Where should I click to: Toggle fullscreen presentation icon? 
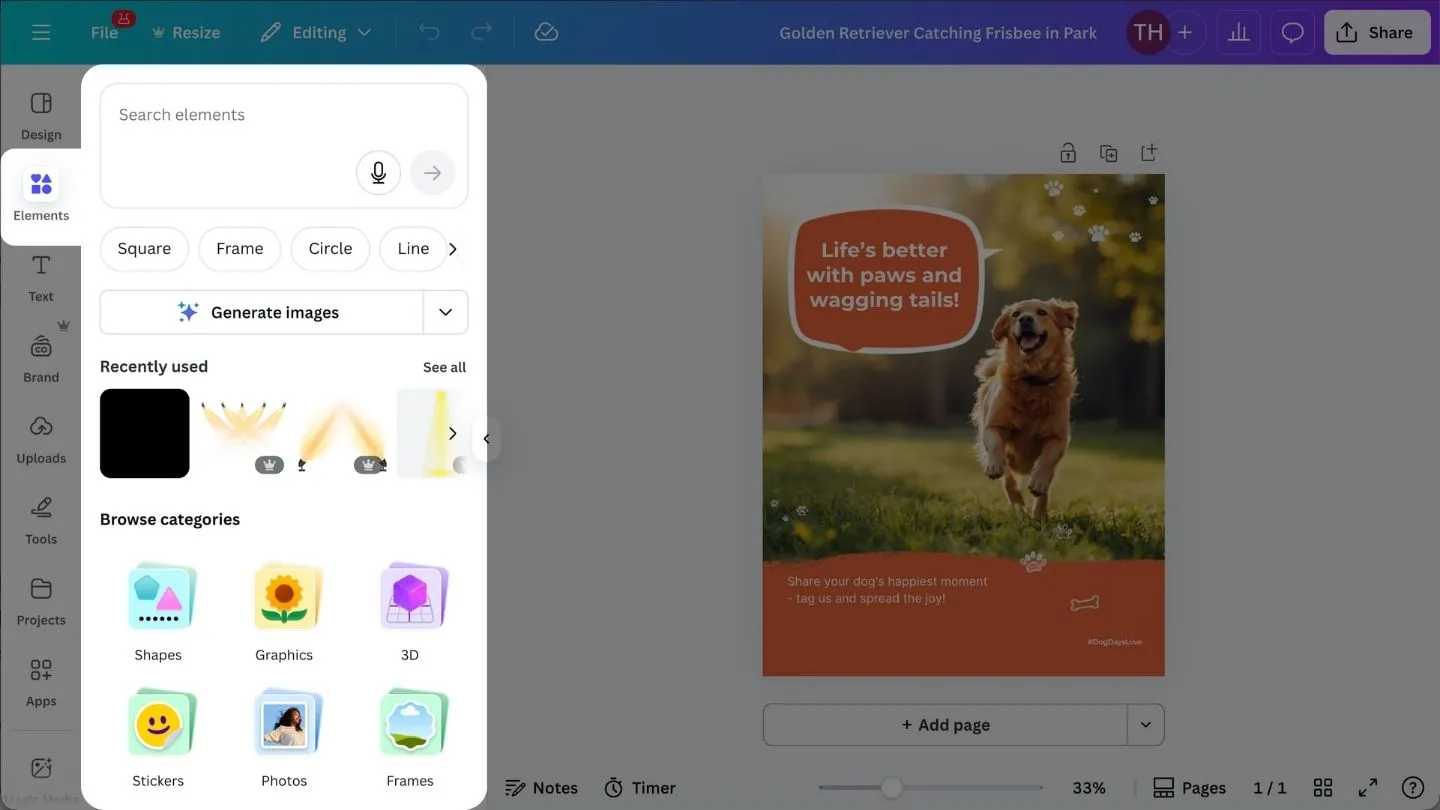(1367, 788)
